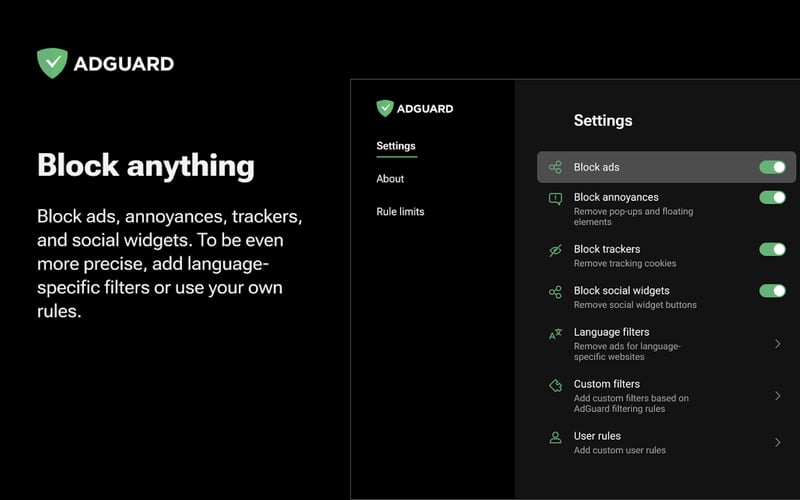Switch off Block social widgets
Image resolution: width=800 pixels, height=500 pixels.
(x=772, y=290)
